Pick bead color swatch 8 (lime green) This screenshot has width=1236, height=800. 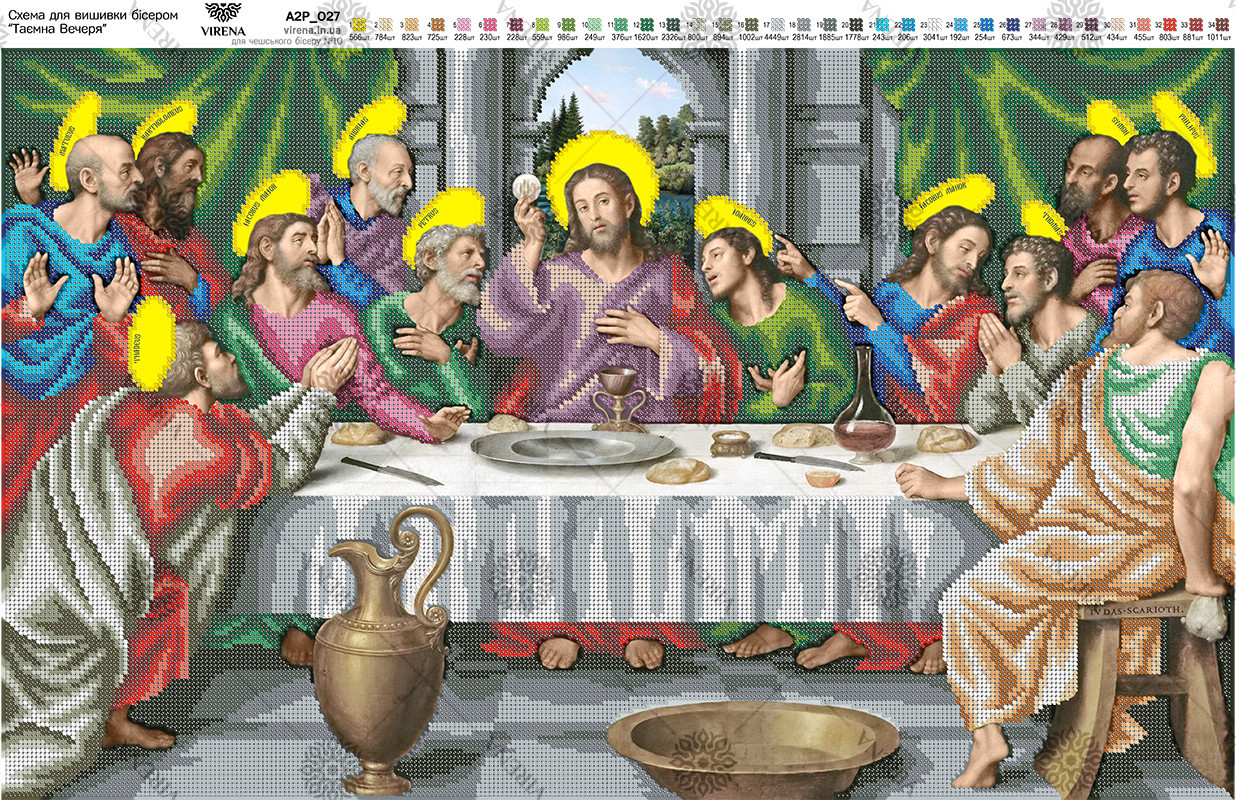click(541, 23)
